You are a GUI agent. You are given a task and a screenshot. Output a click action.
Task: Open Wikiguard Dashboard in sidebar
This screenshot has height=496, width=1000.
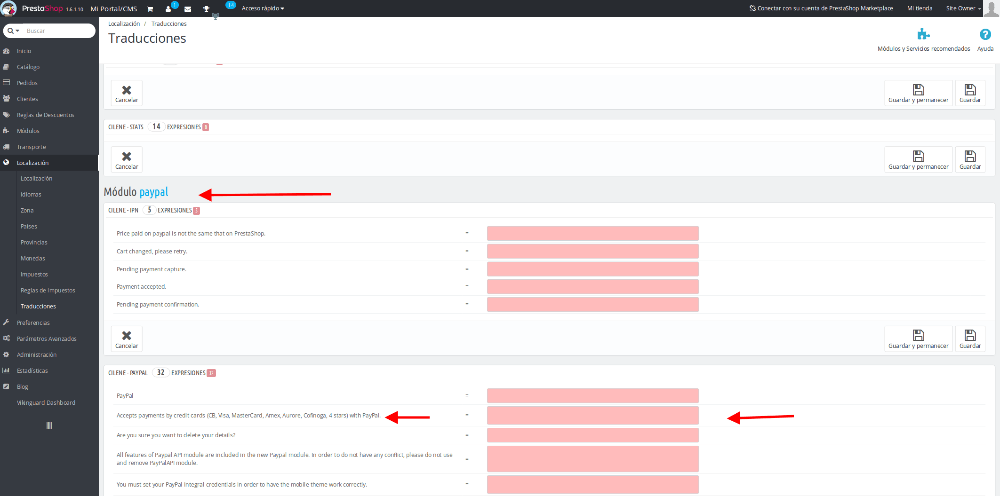pyautogui.click(x=46, y=402)
